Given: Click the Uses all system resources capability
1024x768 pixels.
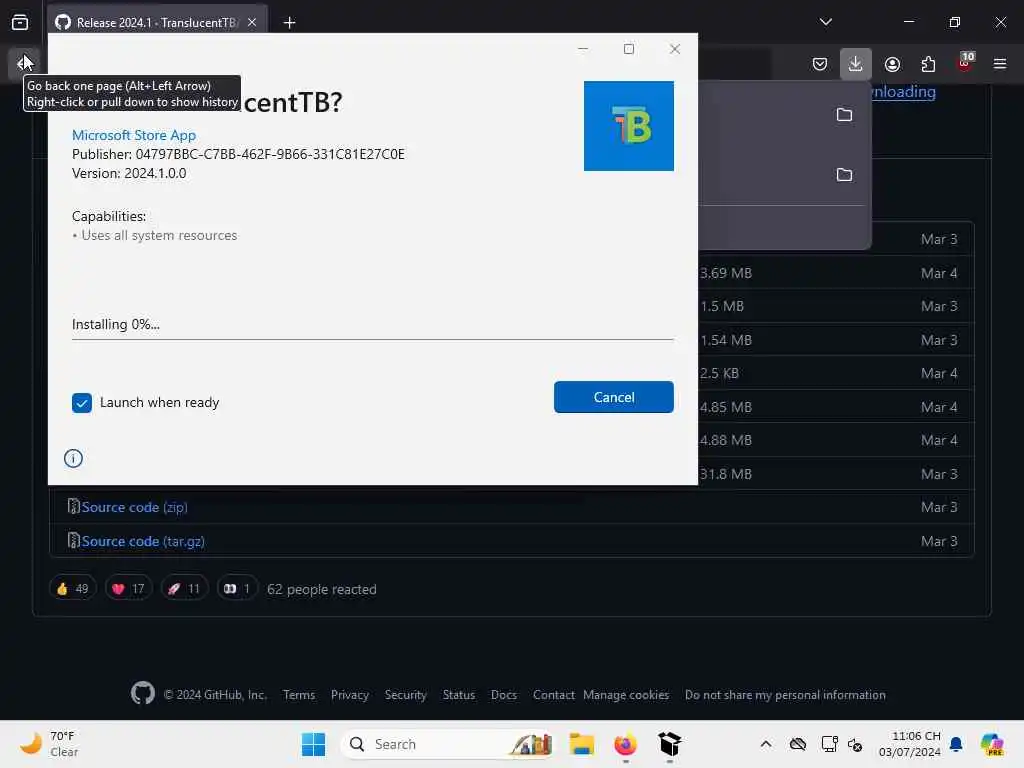Looking at the screenshot, I should 159,236.
